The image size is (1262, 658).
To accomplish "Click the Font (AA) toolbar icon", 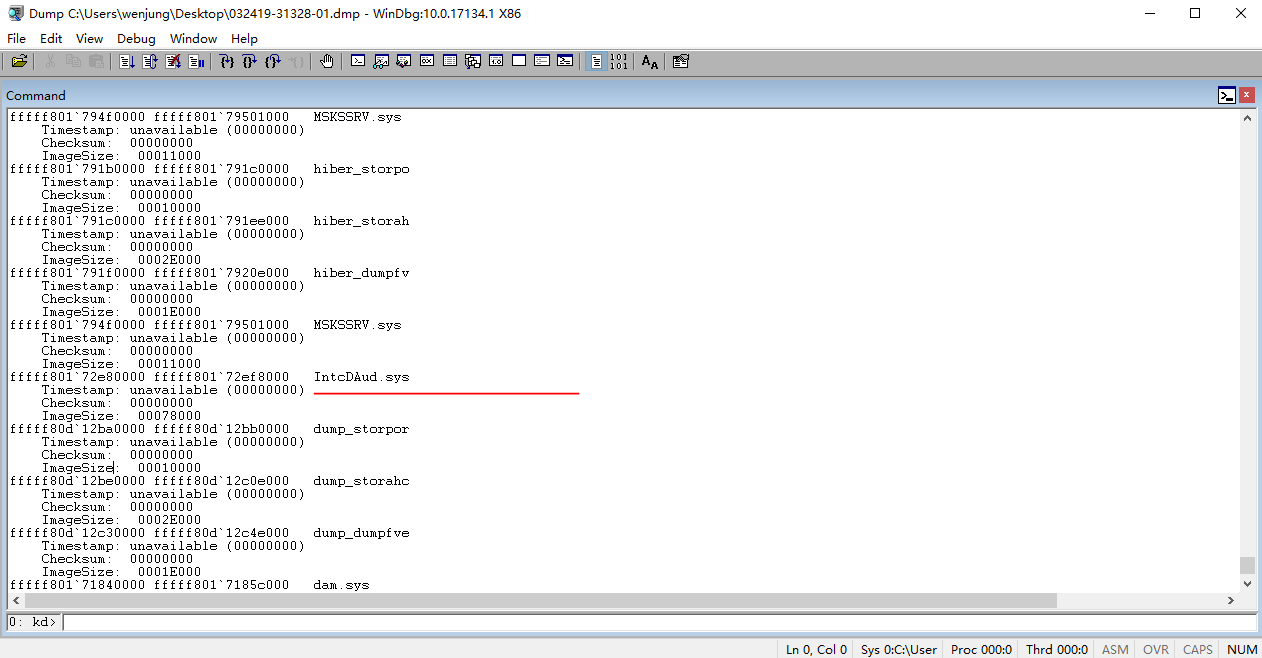I will click(x=650, y=62).
